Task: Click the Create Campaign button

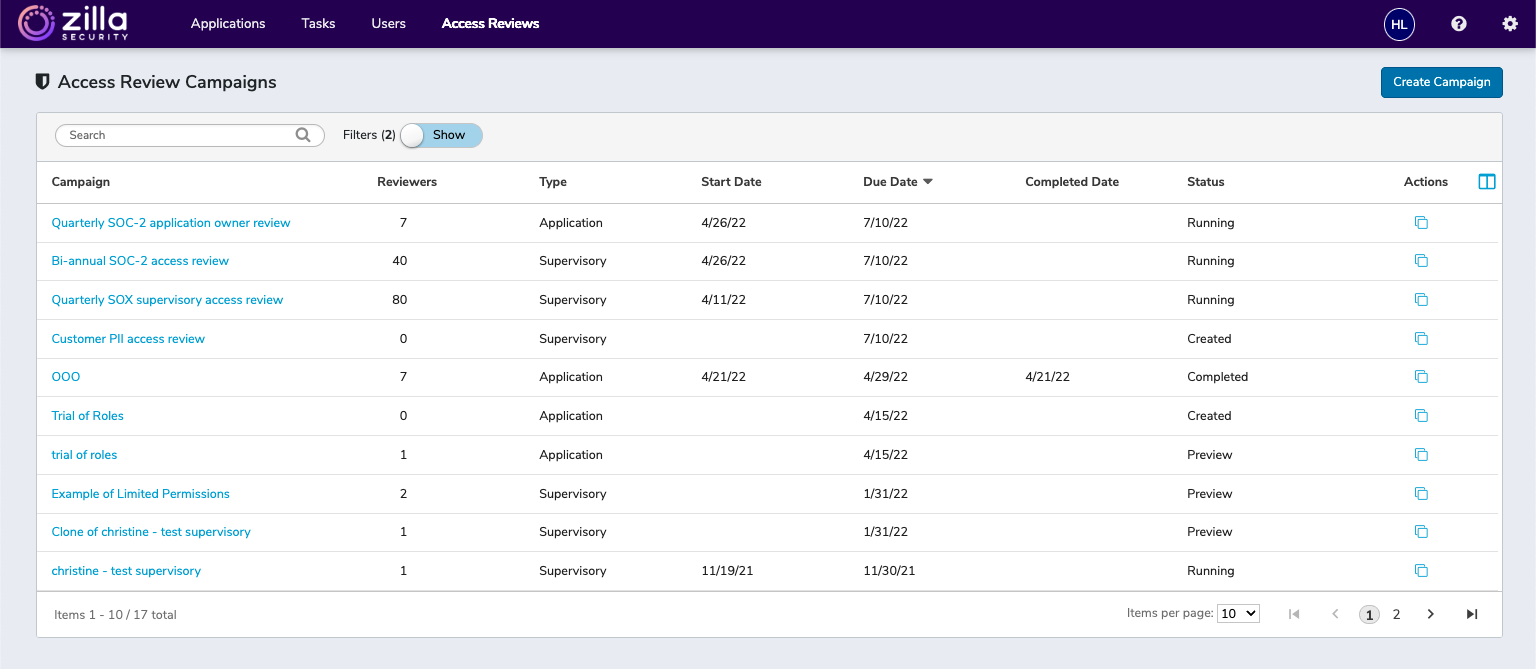Action: click(x=1441, y=82)
